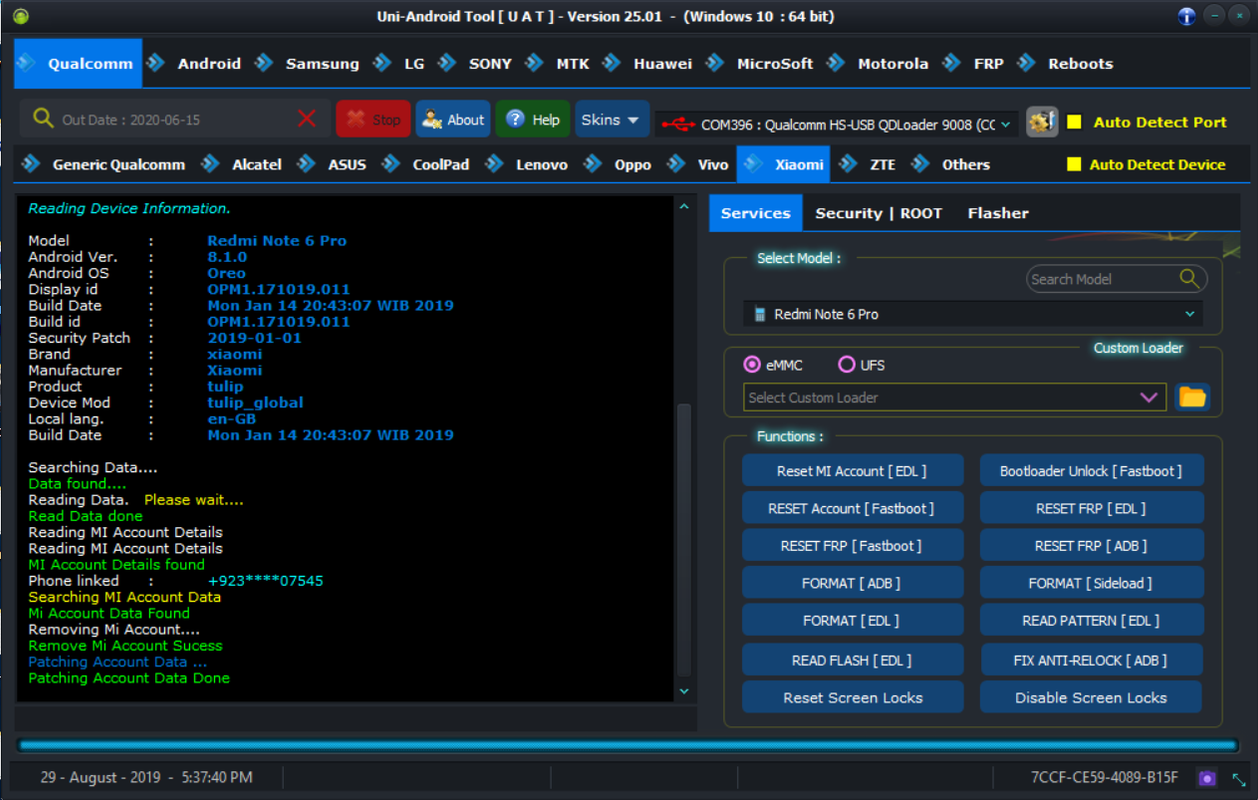The height and width of the screenshot is (800, 1258).
Task: Select the Xiaomi sub-tab
Action: click(x=785, y=164)
